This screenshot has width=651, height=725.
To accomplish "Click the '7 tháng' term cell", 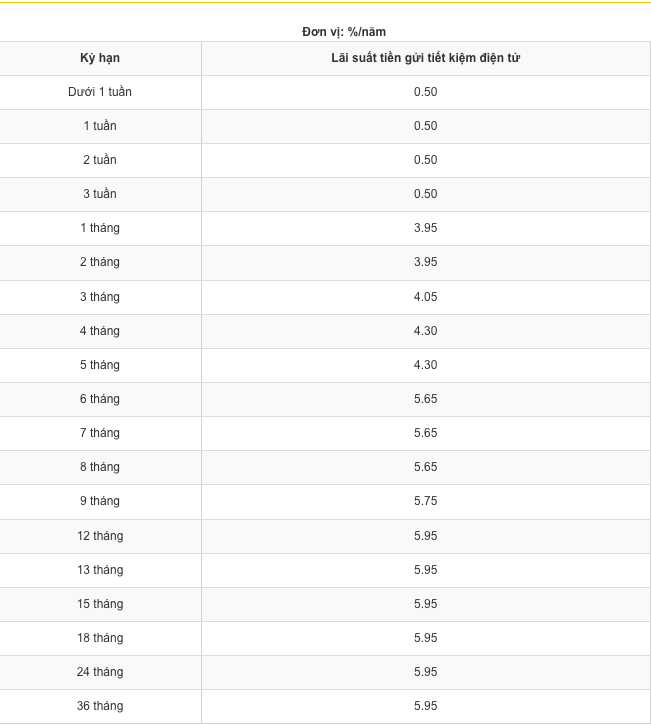I will [100, 433].
